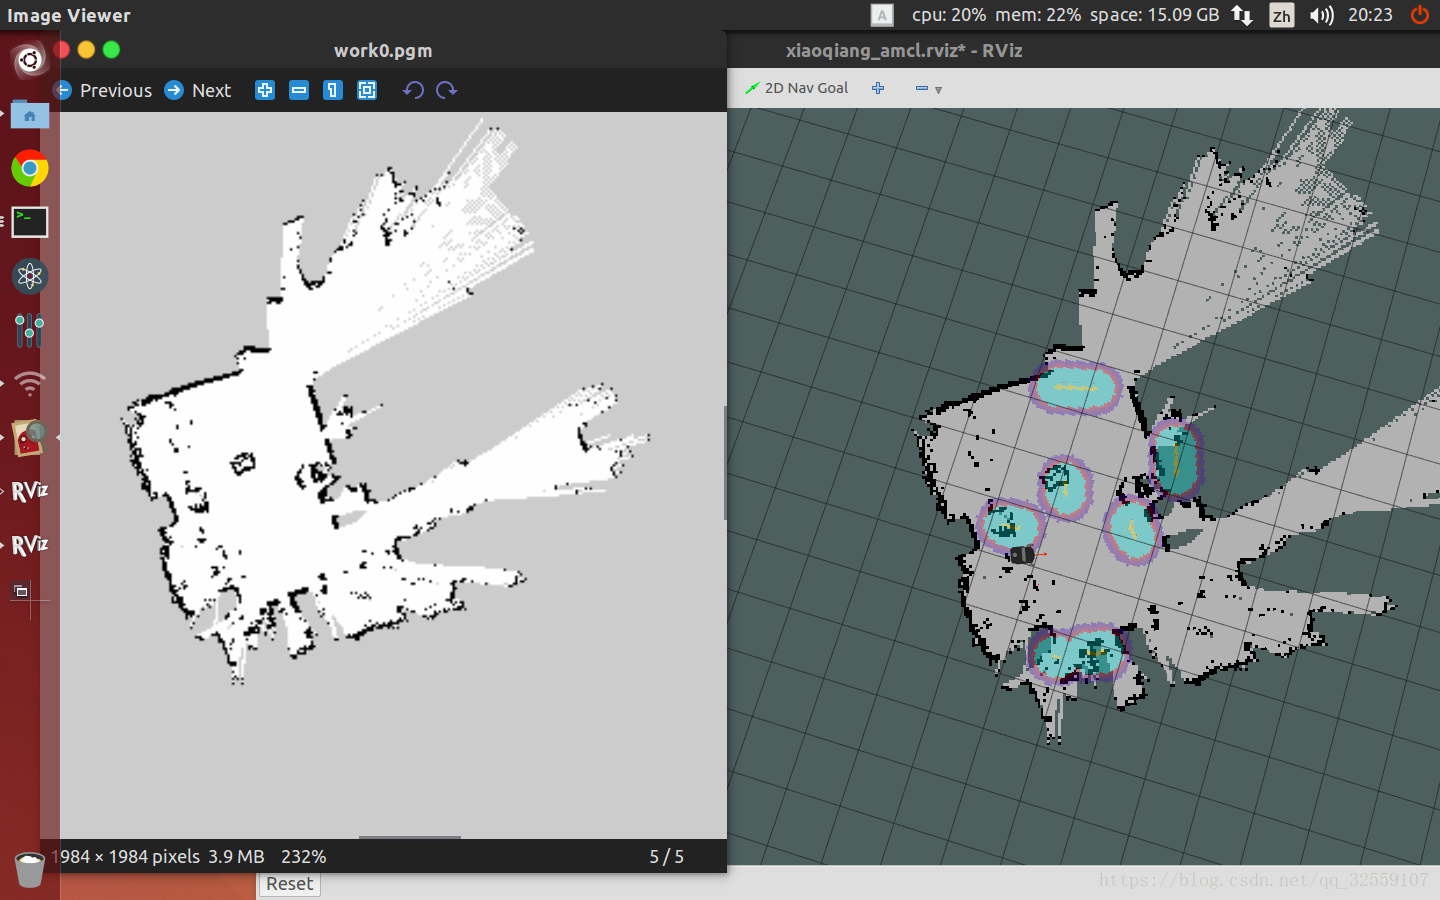The width and height of the screenshot is (1440, 900).
Task: Switch to the second RViz launcher icon
Action: (30, 545)
